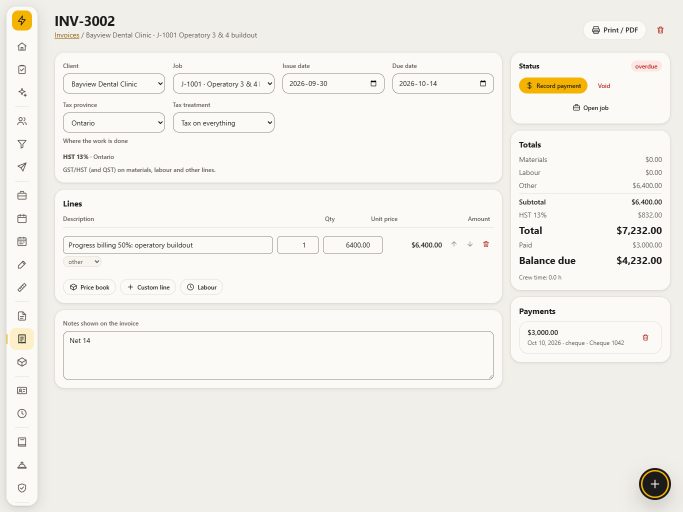Image resolution: width=683 pixels, height=512 pixels.
Task: Open the box package icon in sidebar
Action: [x=22, y=362]
